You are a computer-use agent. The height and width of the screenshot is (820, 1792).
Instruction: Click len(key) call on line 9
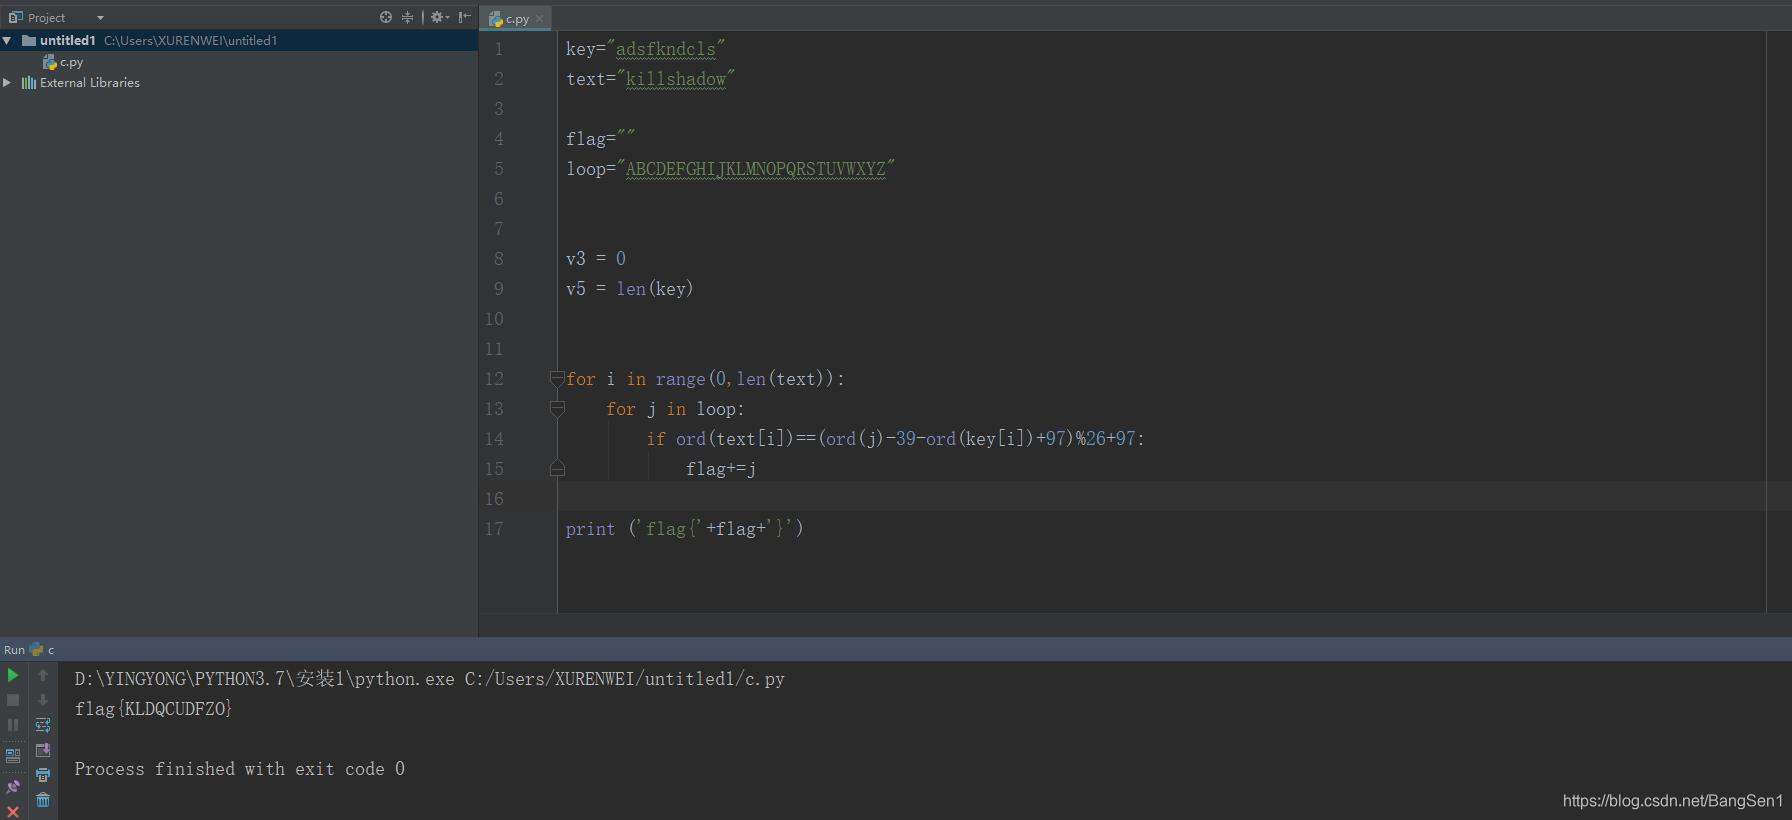click(655, 289)
